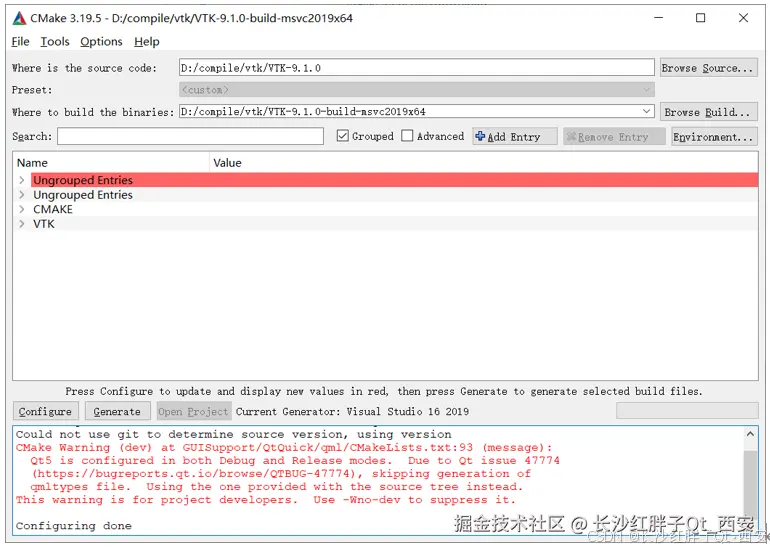The width and height of the screenshot is (770, 550).
Task: Select the VTK row text
Action: (44, 224)
